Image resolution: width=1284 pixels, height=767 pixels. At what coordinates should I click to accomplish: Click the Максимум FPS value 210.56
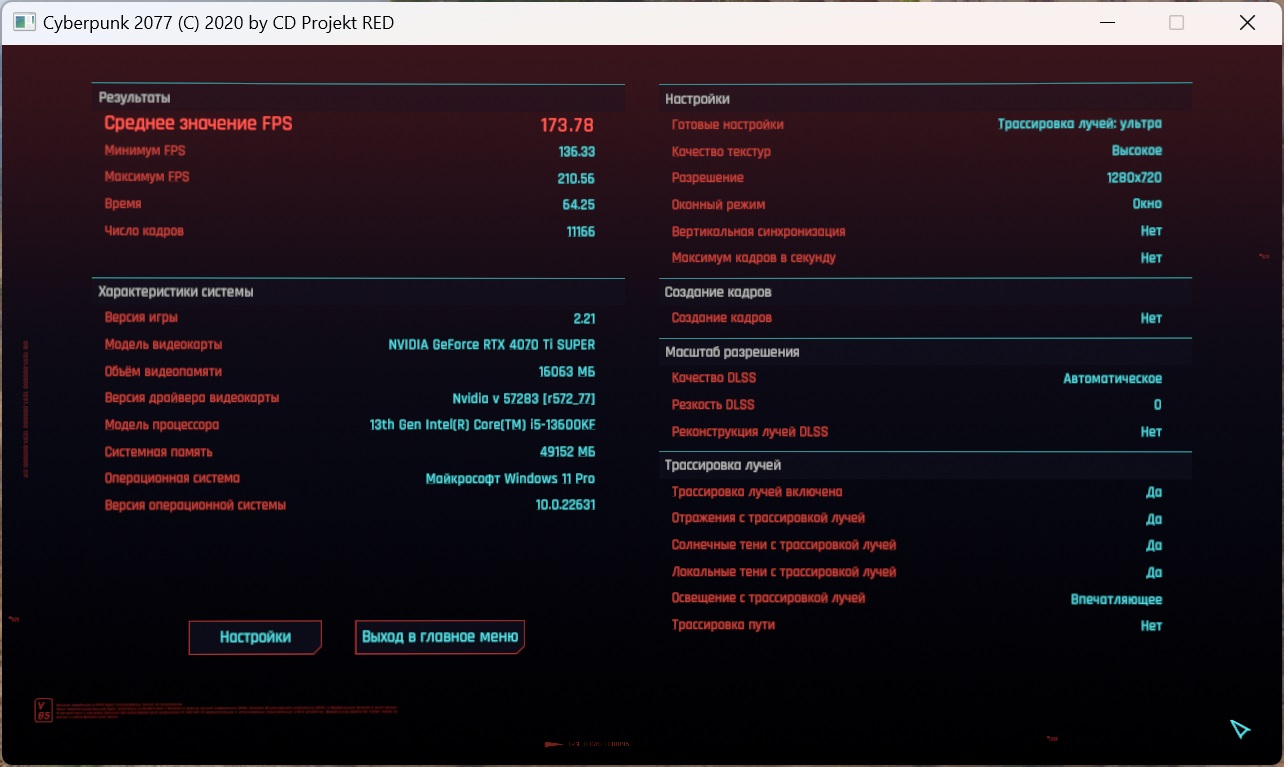coord(576,179)
